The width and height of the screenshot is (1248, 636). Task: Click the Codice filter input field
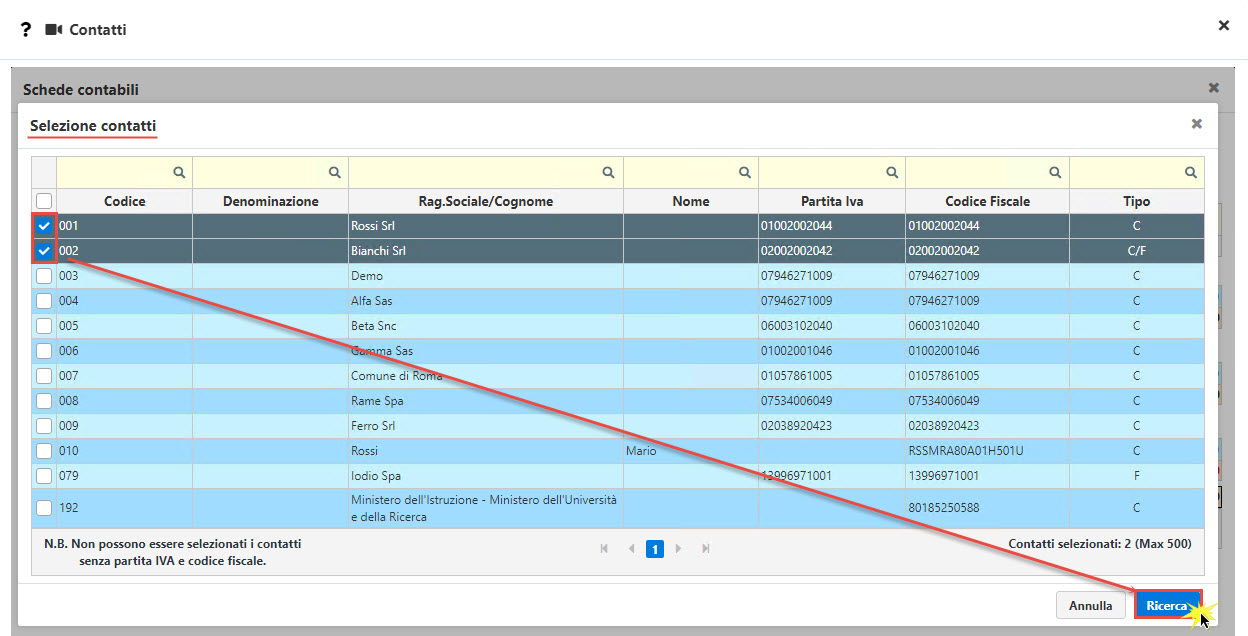(124, 172)
